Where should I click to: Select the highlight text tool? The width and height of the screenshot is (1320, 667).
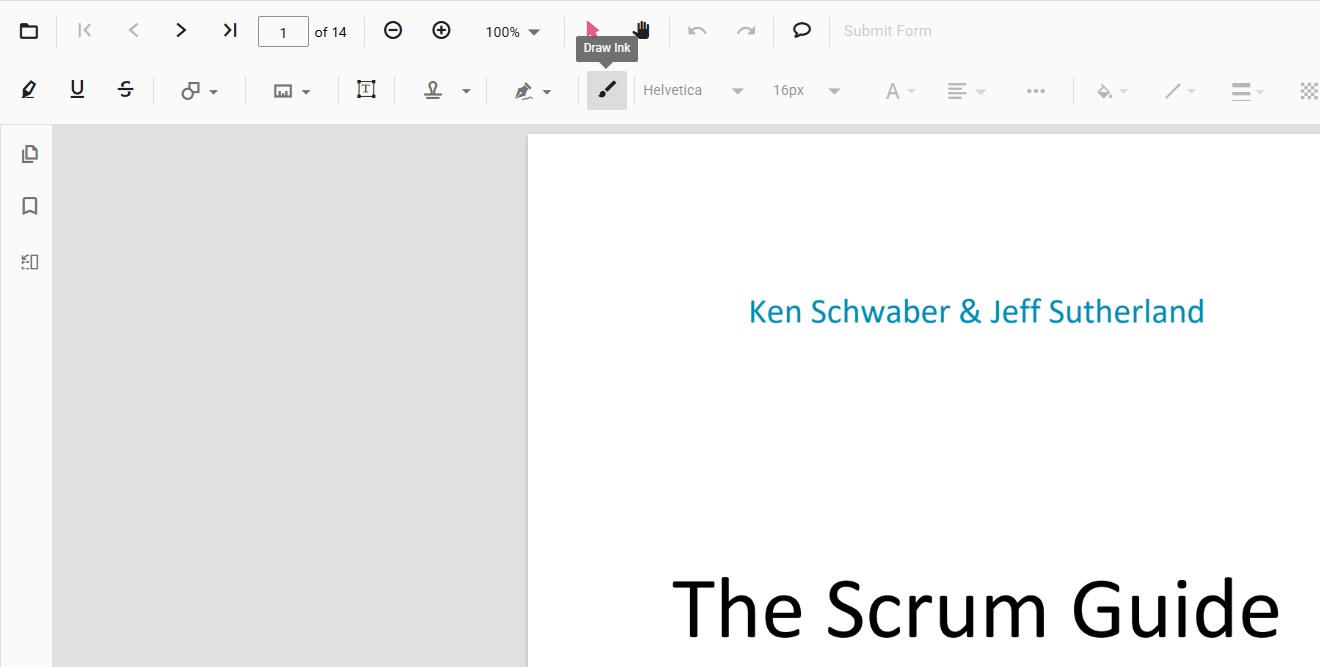click(29, 90)
